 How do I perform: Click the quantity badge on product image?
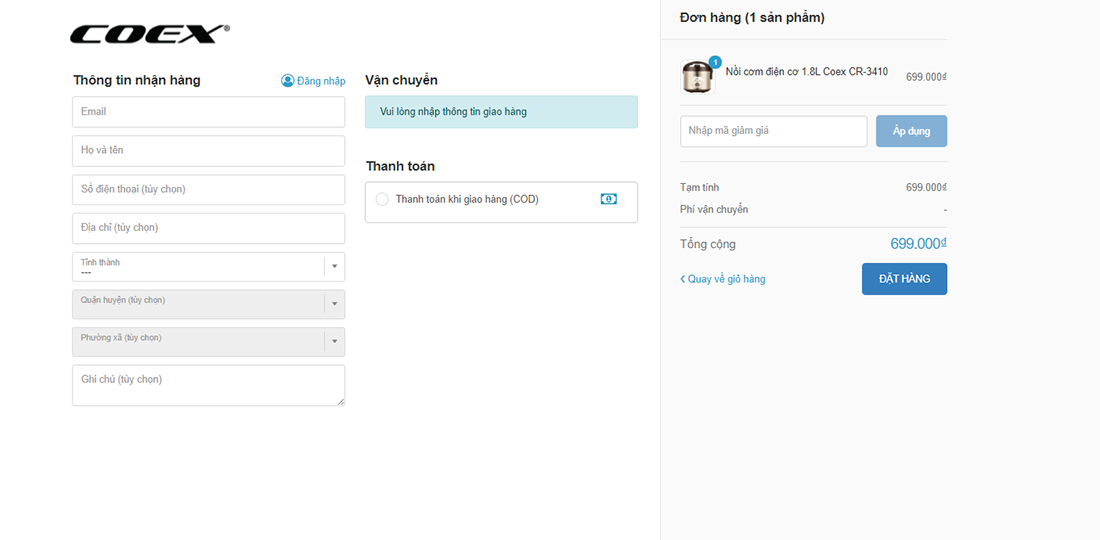pyautogui.click(x=715, y=62)
